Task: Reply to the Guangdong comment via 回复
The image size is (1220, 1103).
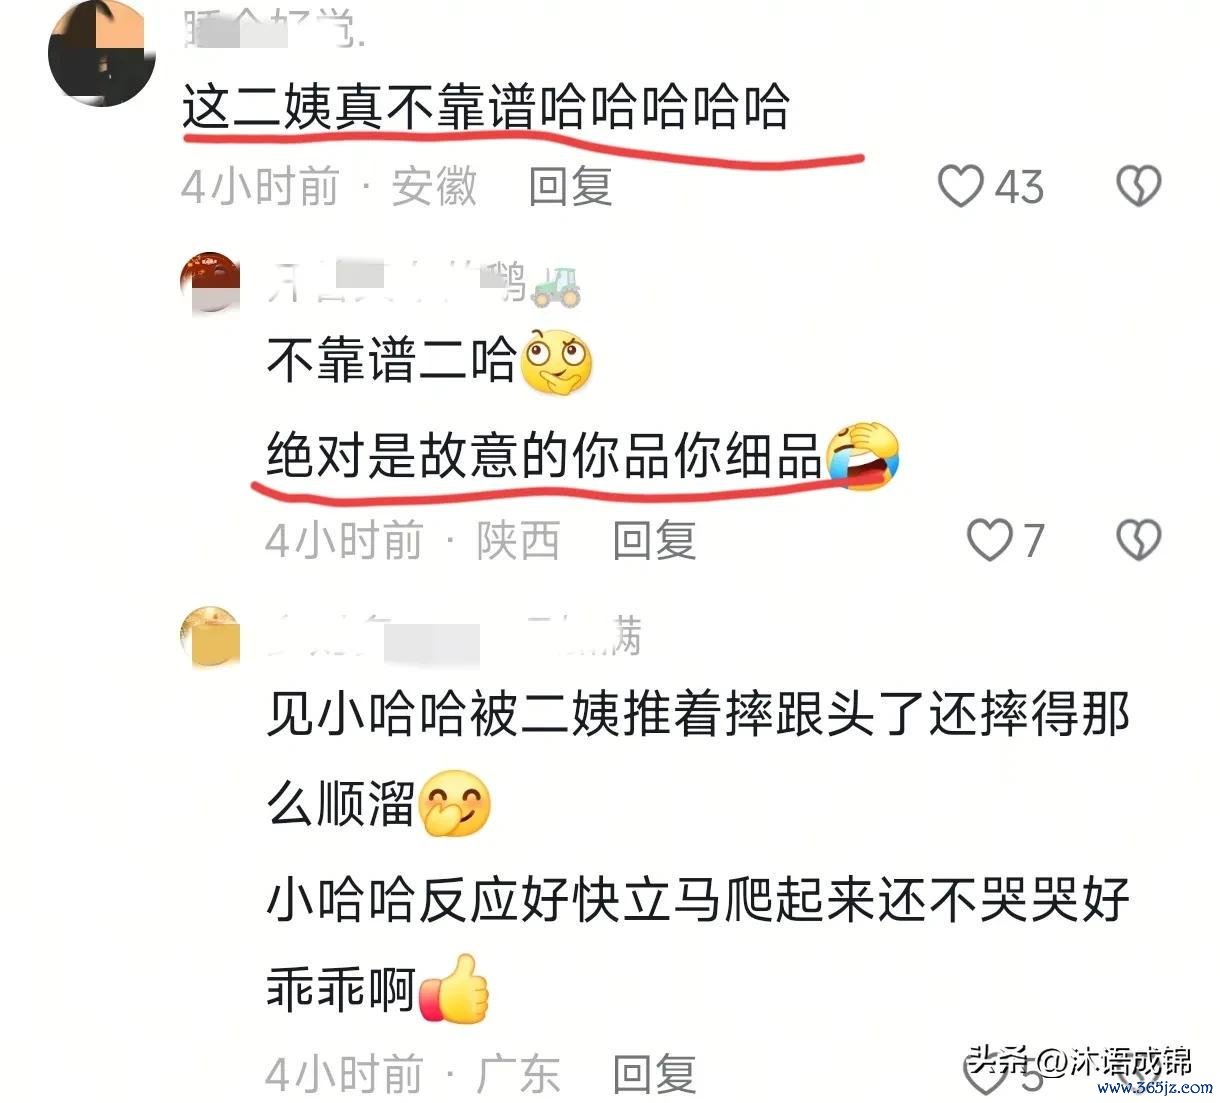Action: tap(654, 1074)
